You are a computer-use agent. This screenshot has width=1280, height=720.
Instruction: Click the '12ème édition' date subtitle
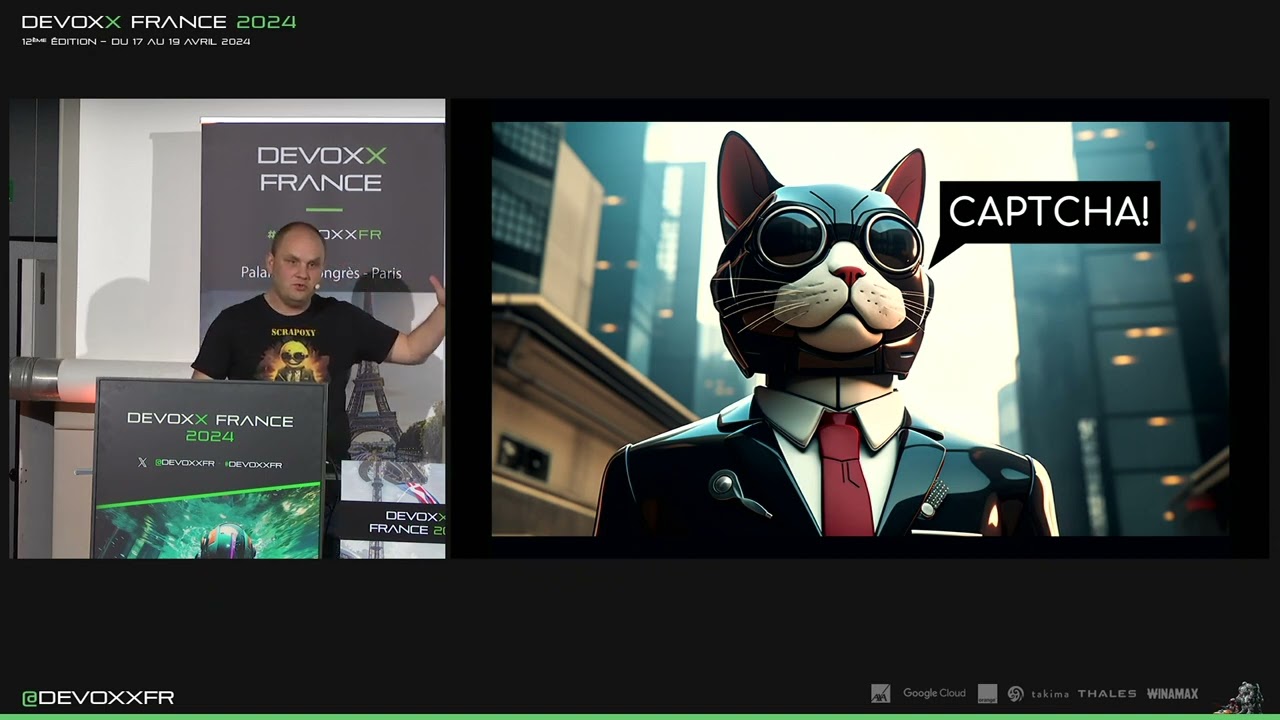[x=136, y=42]
